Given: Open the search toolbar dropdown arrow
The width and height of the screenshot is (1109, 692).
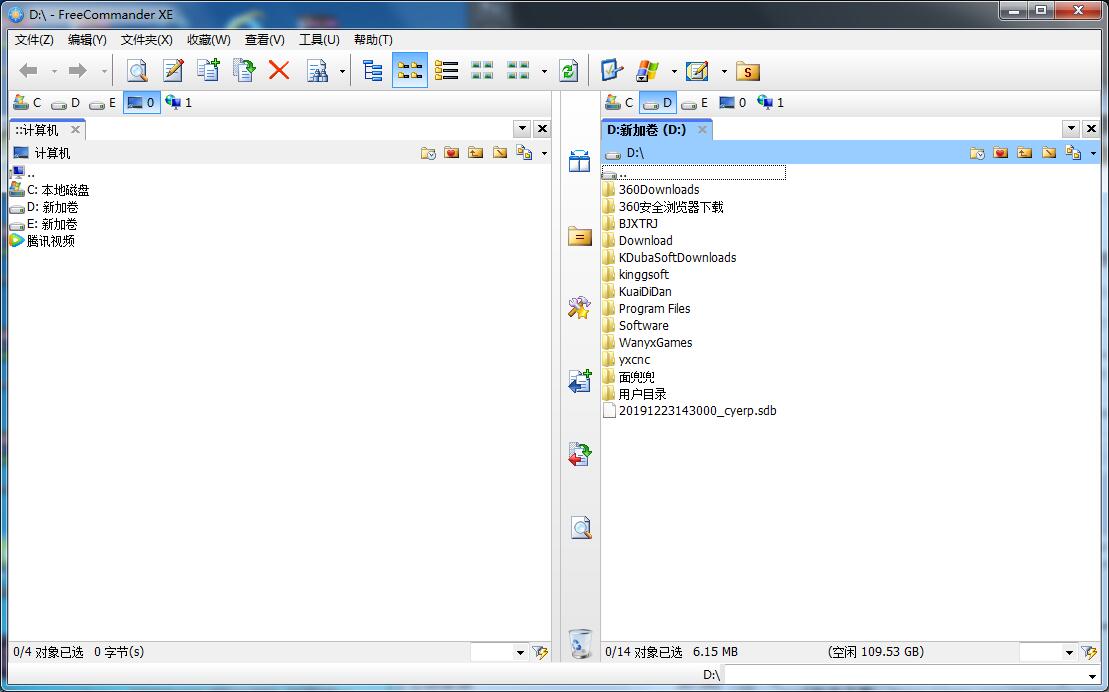Looking at the screenshot, I should pos(342,71).
